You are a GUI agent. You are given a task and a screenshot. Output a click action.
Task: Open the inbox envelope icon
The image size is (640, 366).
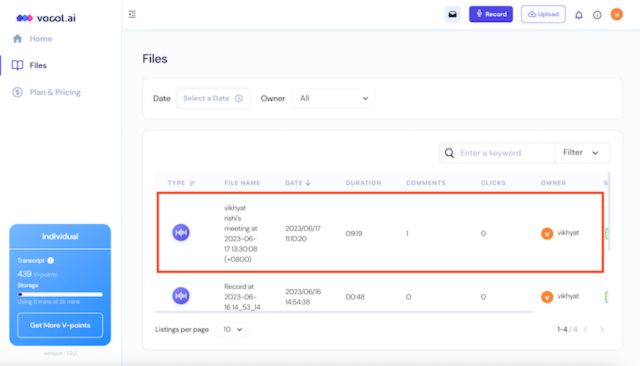click(452, 14)
